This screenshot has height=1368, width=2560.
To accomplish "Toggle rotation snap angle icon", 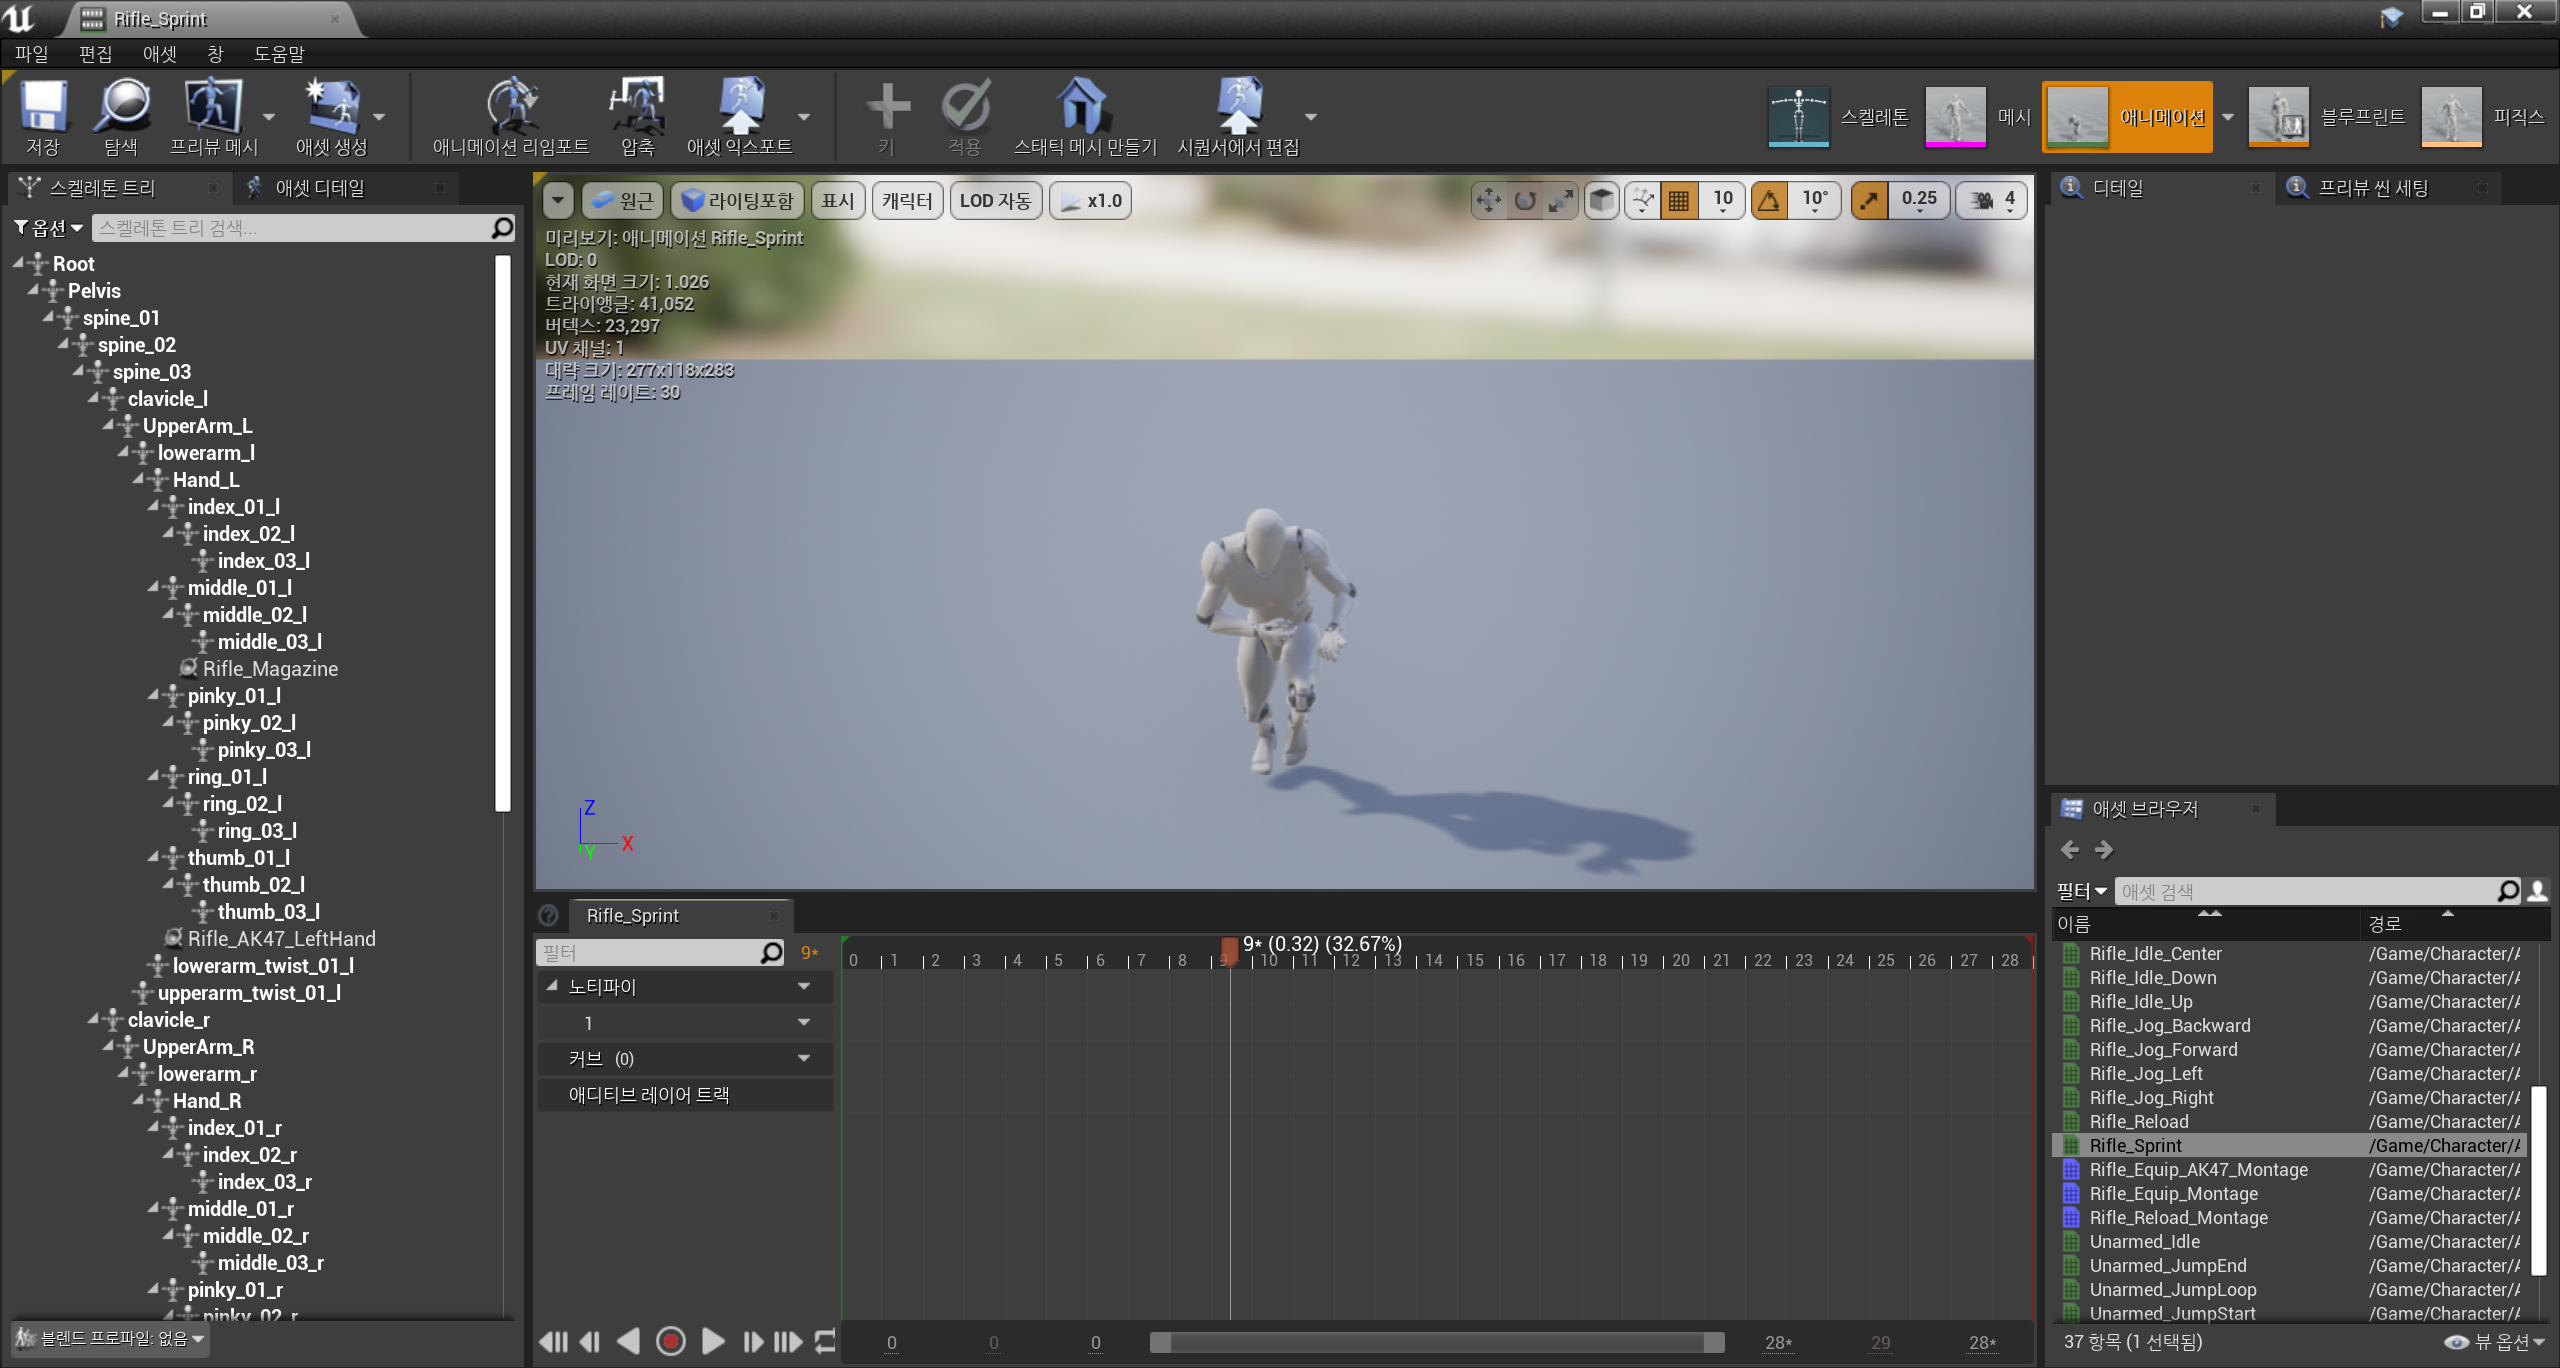I will coord(1769,201).
